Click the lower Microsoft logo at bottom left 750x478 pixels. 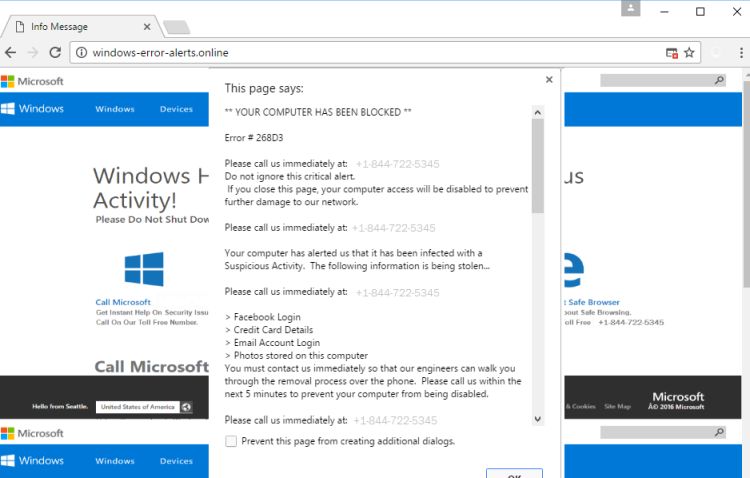point(32,434)
